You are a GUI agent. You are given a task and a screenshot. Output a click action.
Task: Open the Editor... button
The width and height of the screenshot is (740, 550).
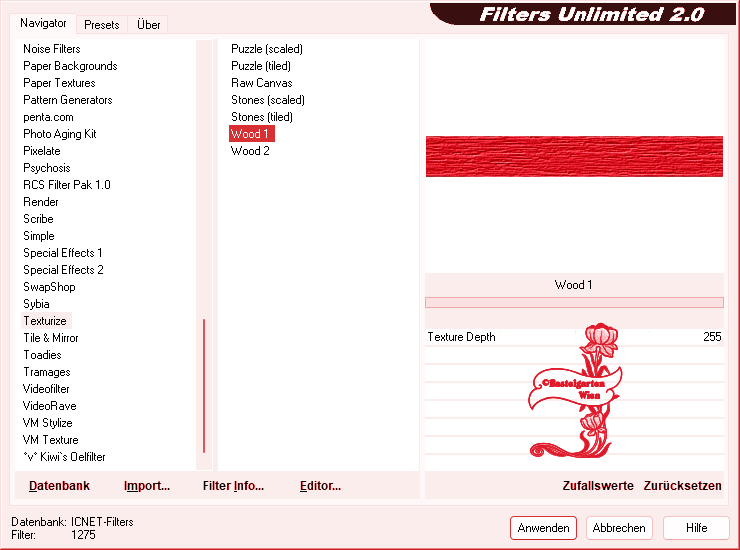[320, 486]
